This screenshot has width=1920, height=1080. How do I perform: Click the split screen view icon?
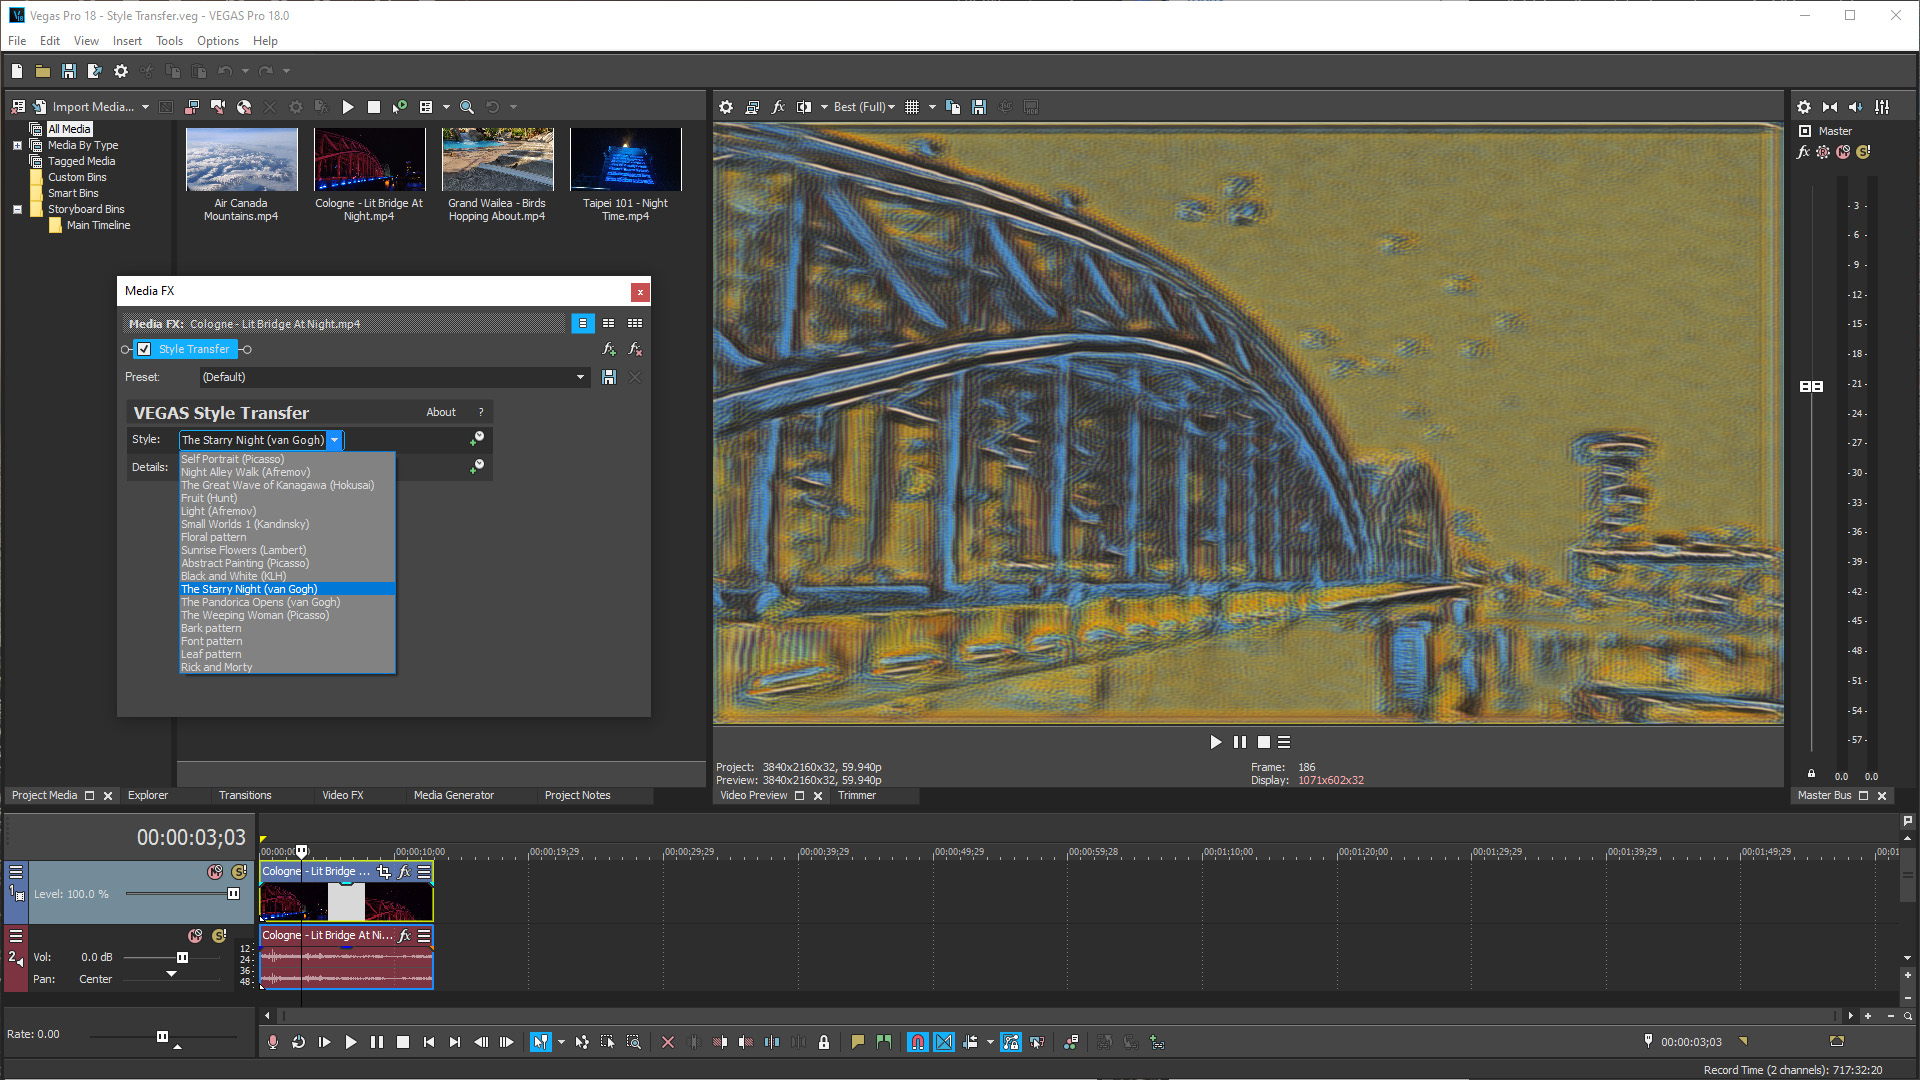tap(804, 107)
